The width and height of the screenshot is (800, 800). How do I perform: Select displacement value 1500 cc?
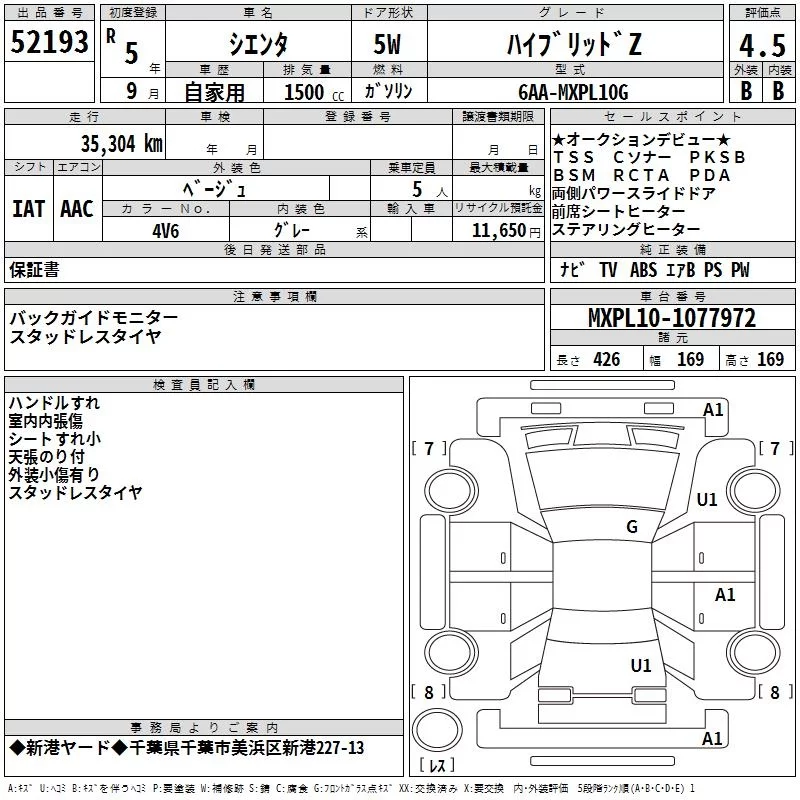(x=314, y=92)
